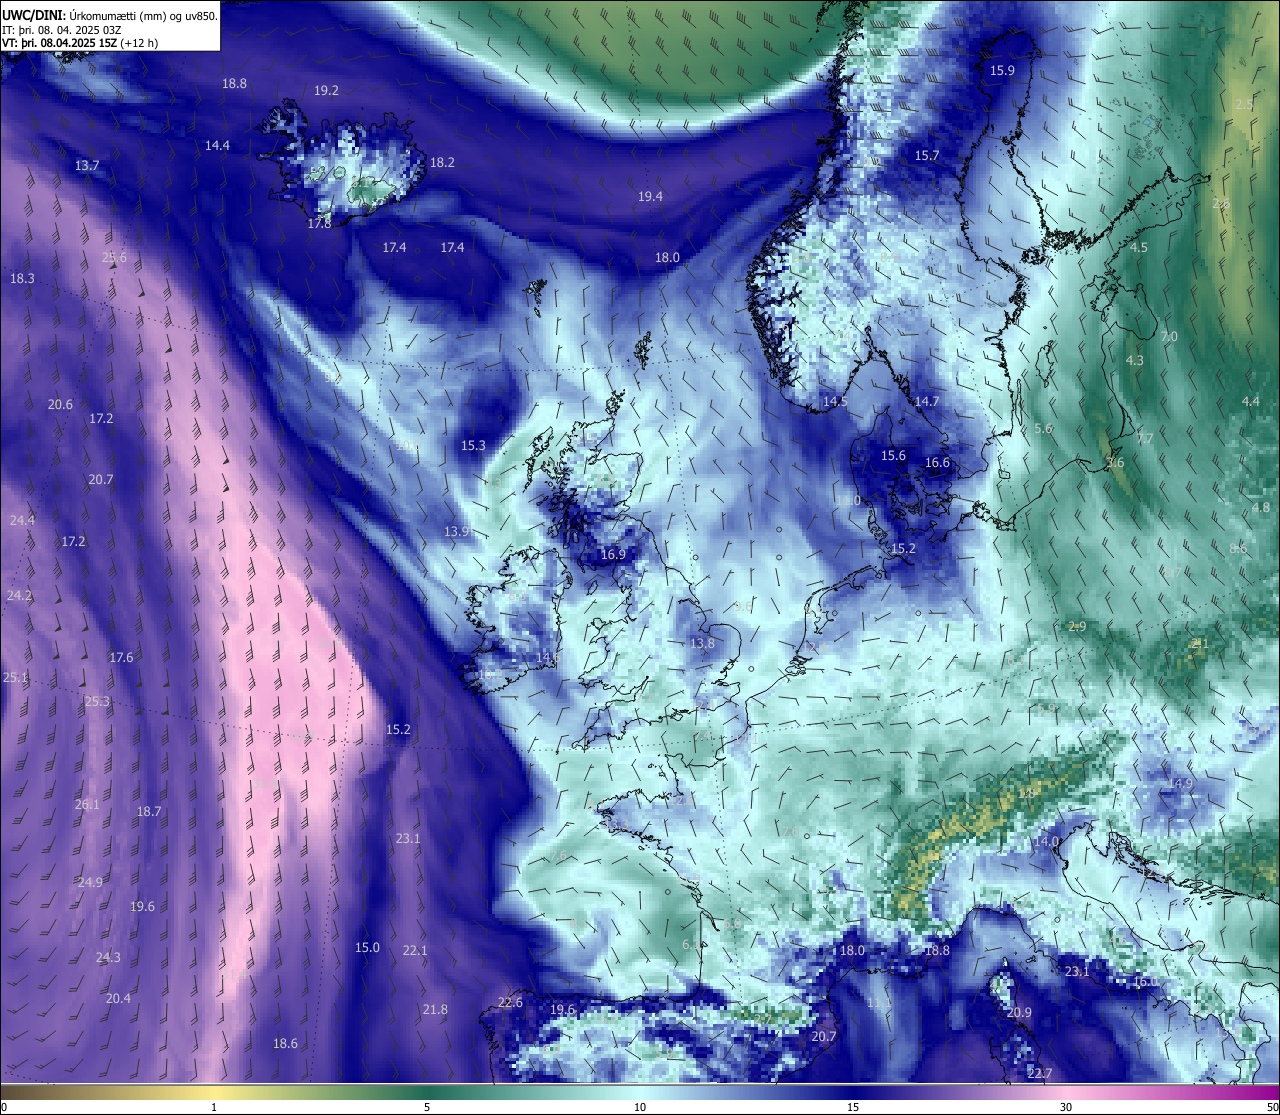Click the 16.0 value over Italy
The height and width of the screenshot is (1115, 1280).
tap(1145, 981)
